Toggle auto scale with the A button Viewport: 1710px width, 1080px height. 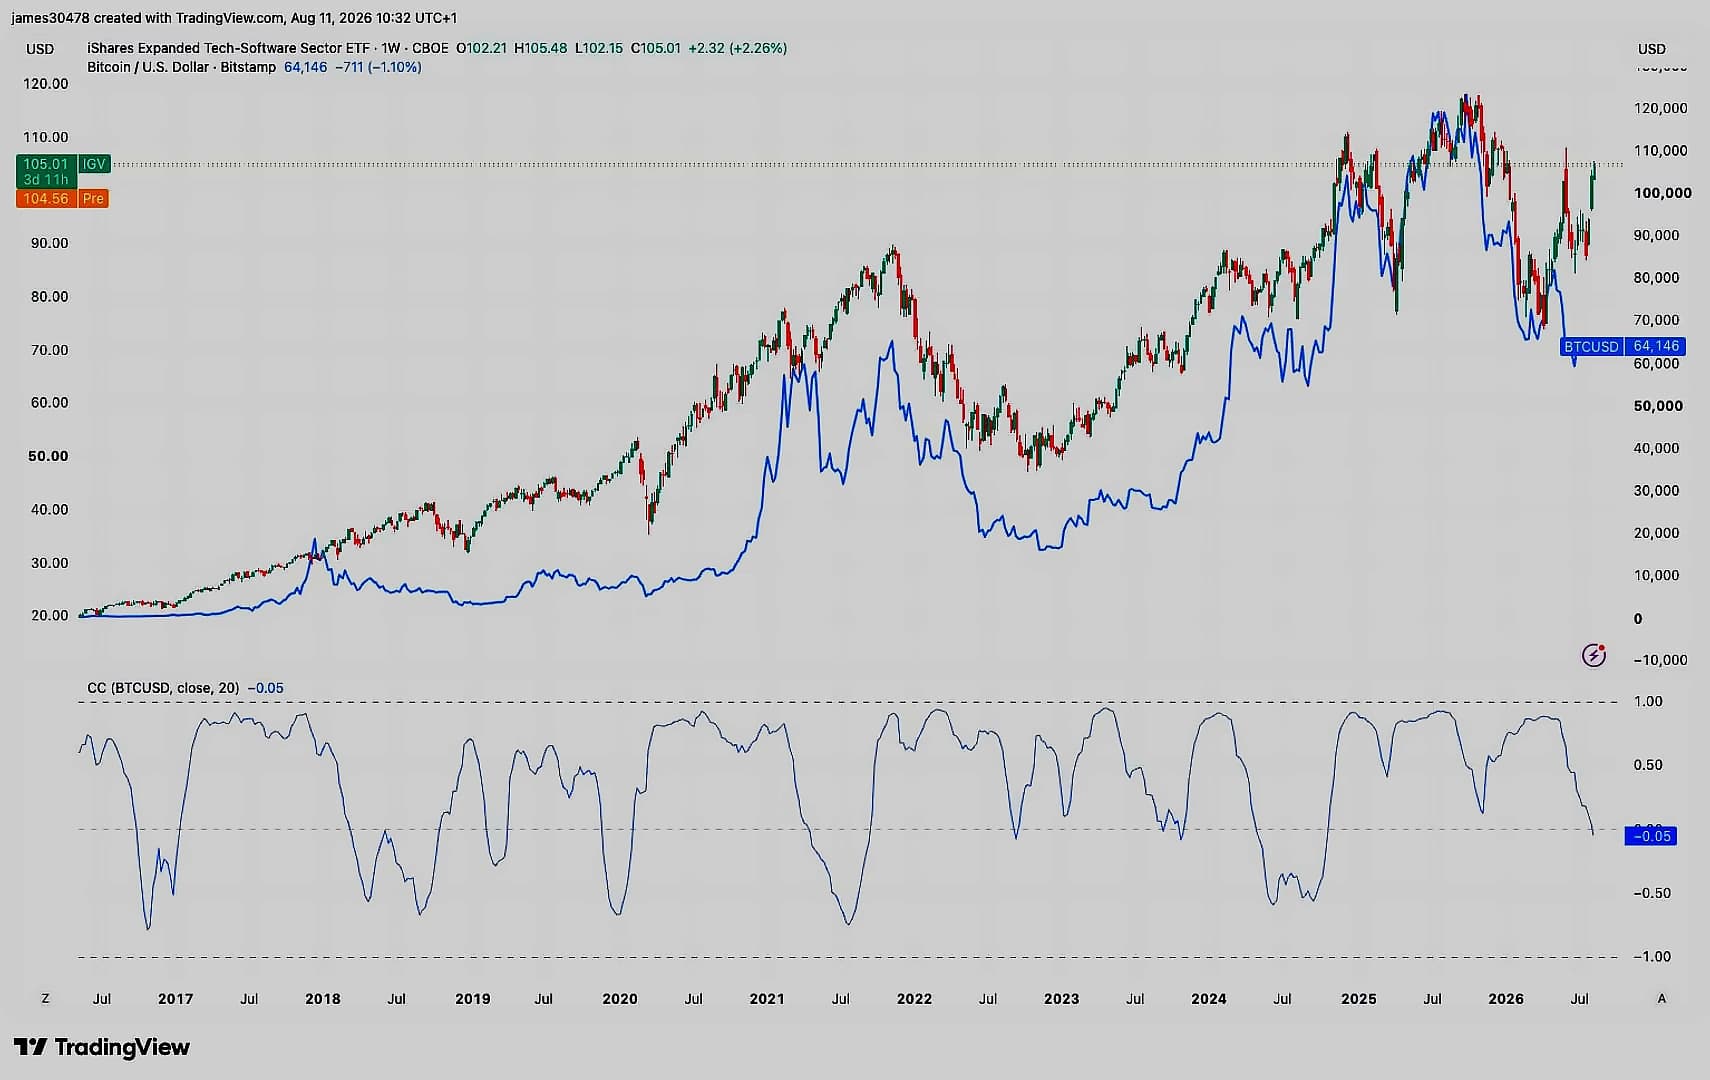(1662, 998)
